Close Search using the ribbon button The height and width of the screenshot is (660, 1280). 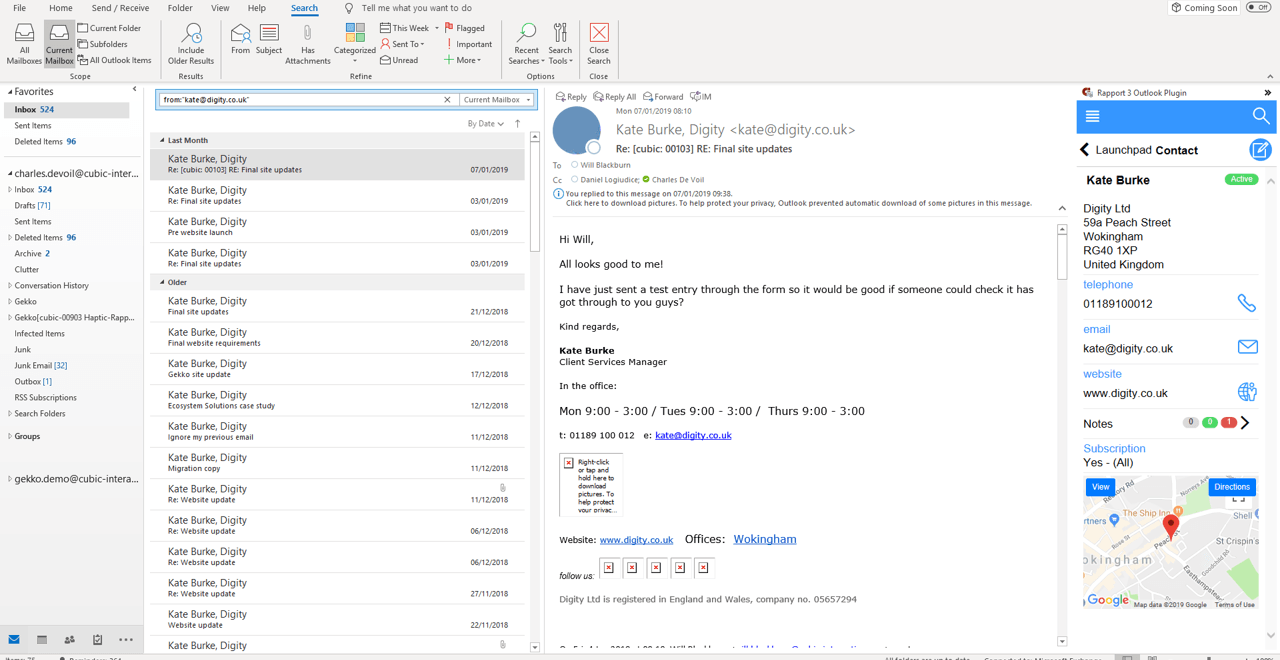tap(599, 45)
